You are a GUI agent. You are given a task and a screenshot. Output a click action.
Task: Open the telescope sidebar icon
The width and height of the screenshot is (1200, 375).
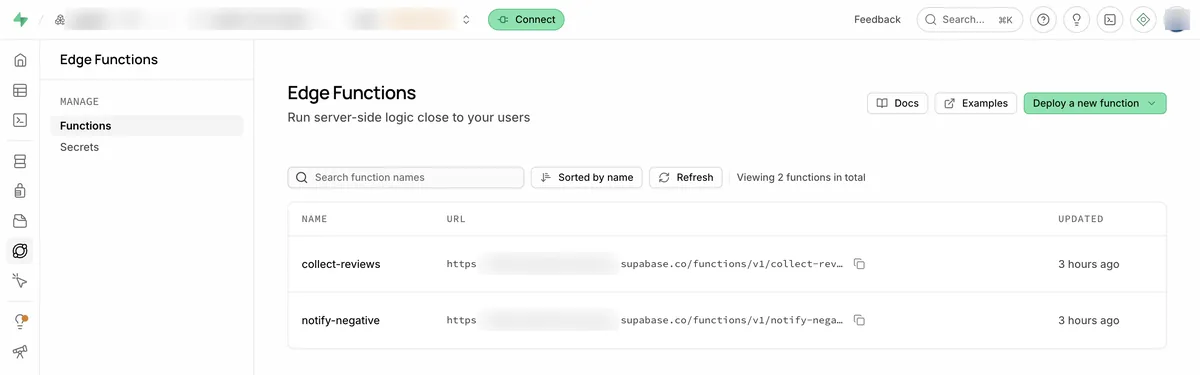[x=20, y=351]
